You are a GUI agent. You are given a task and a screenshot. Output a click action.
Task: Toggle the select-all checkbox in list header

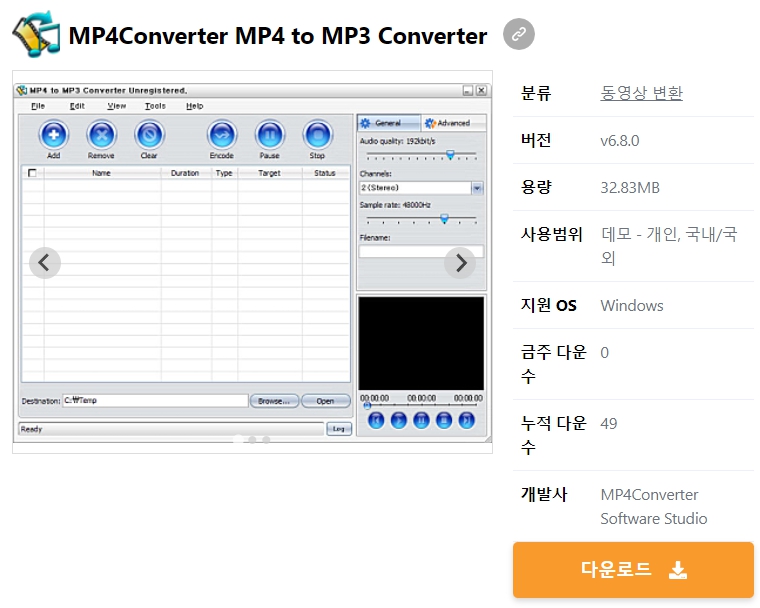coord(32,173)
